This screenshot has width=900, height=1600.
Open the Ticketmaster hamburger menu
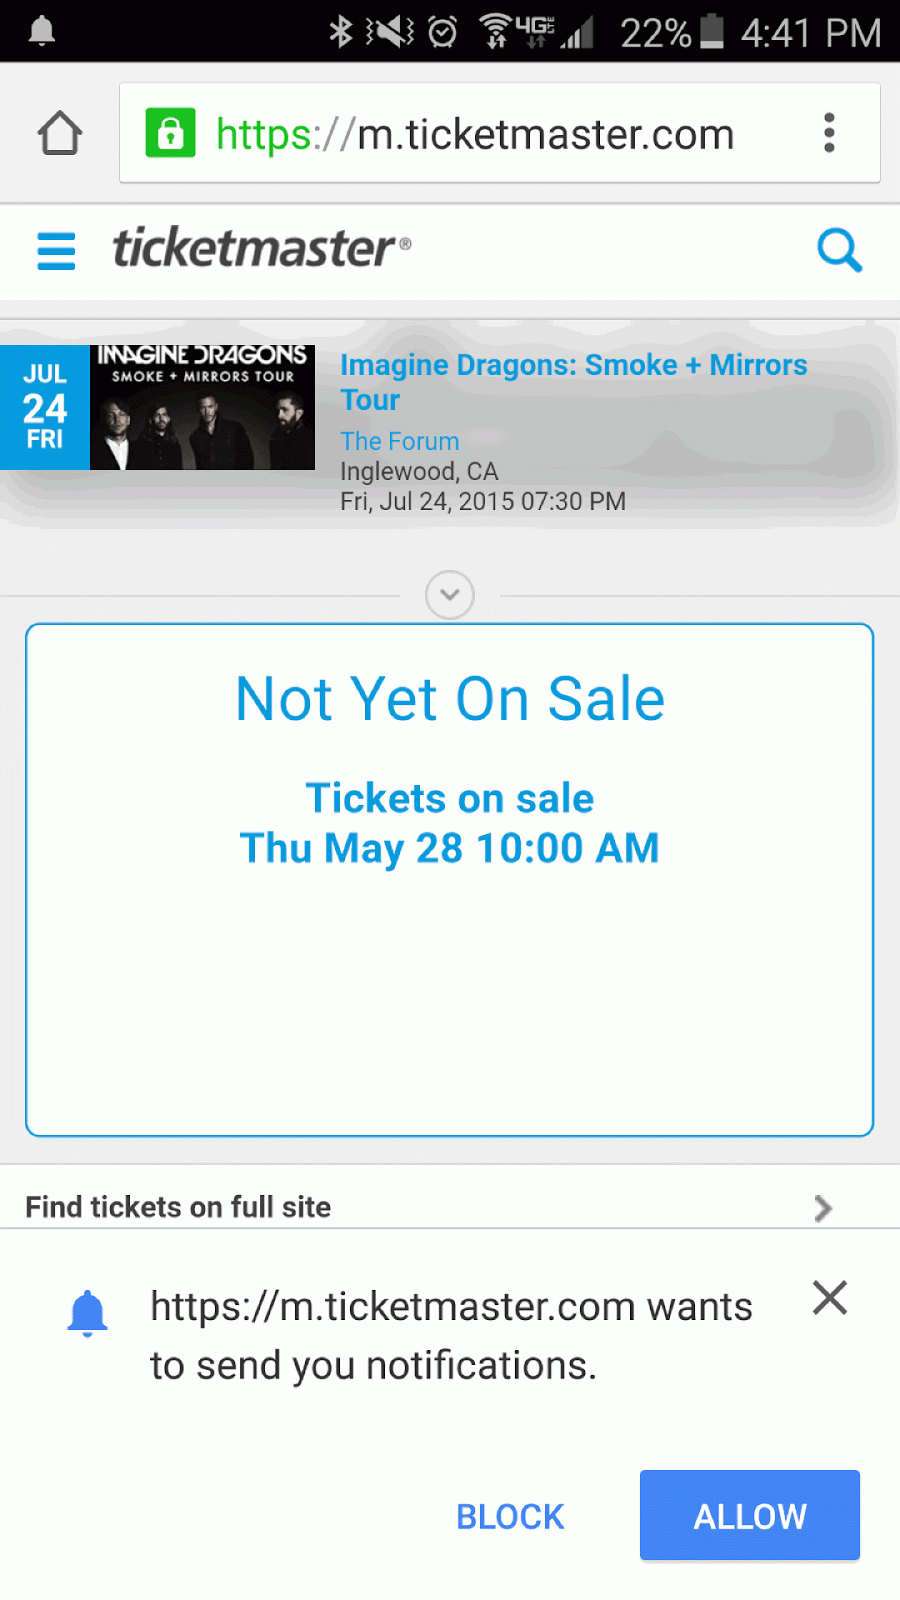(56, 251)
